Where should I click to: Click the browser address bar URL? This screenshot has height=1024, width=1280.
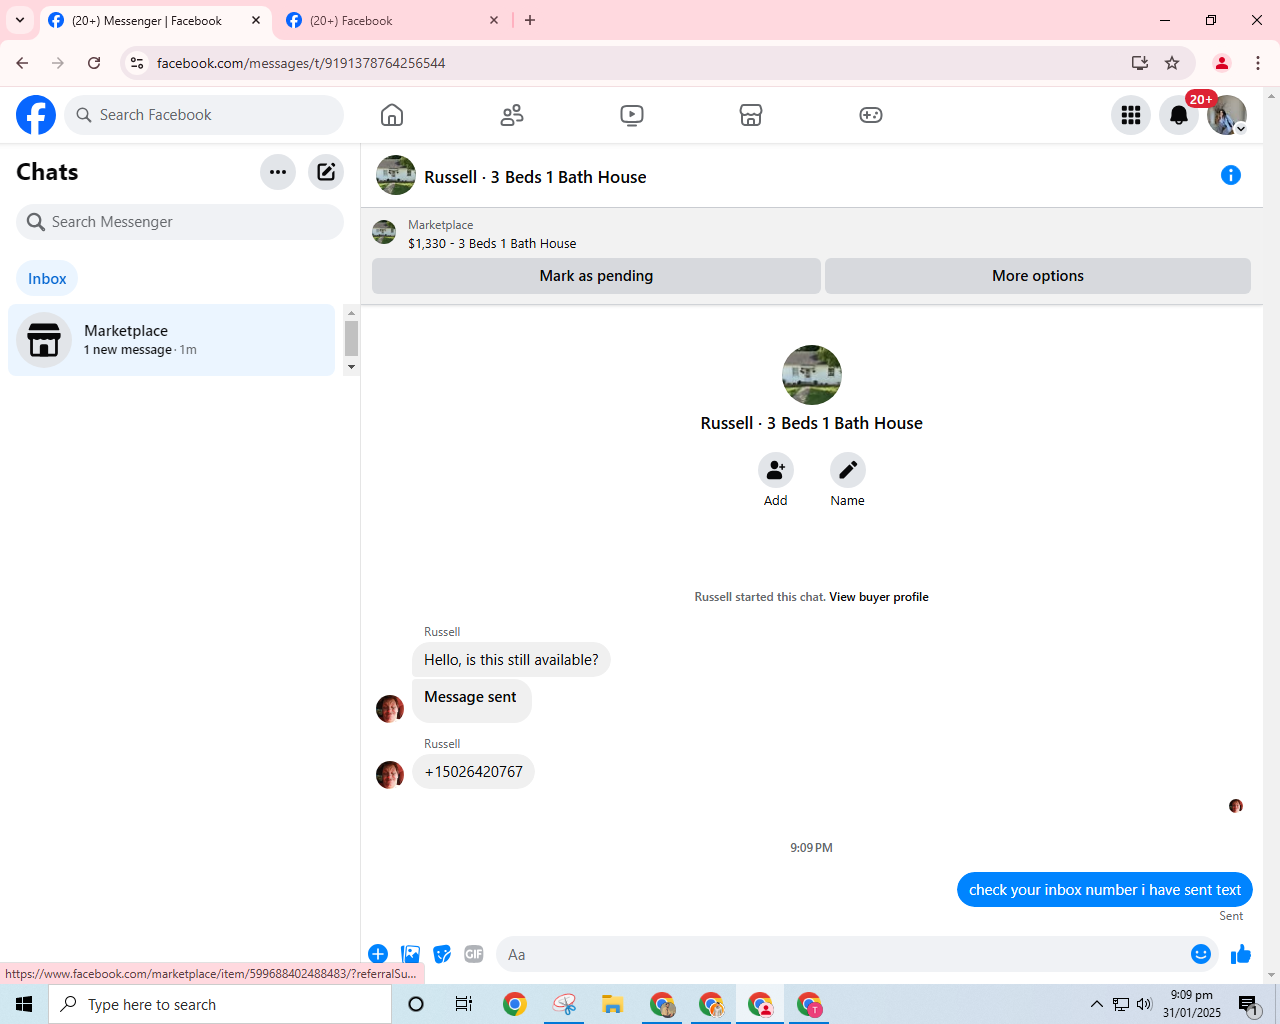point(301,63)
